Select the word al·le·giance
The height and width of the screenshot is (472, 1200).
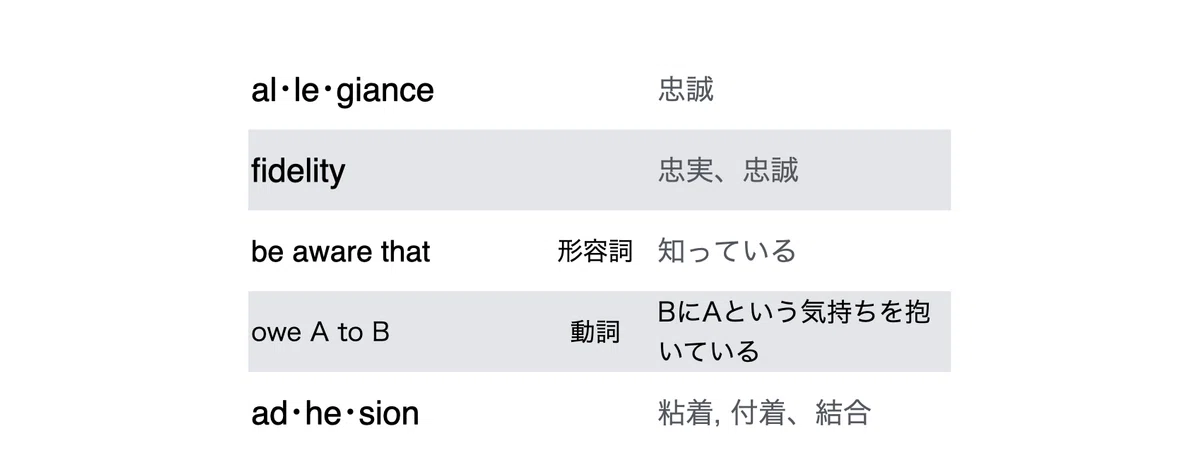342,91
